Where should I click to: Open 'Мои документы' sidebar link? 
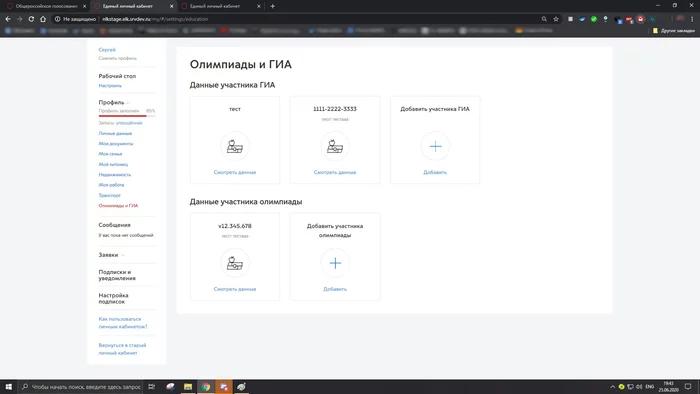tap(116, 144)
